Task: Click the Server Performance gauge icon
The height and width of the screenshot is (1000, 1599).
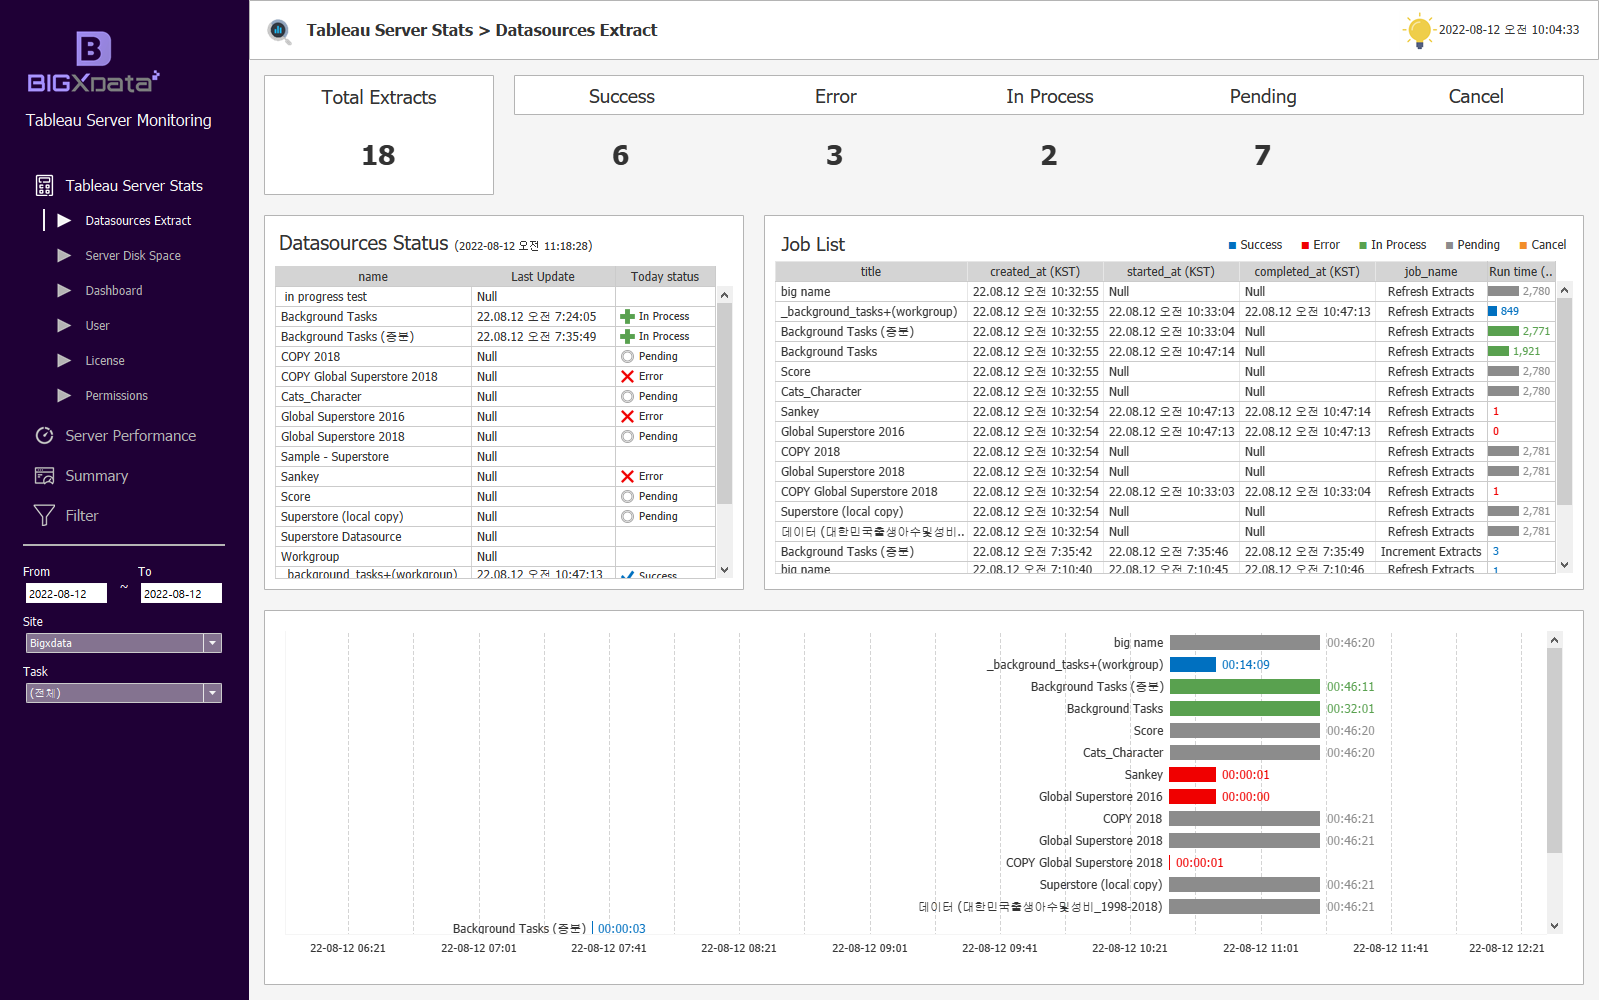Action: pos(44,436)
